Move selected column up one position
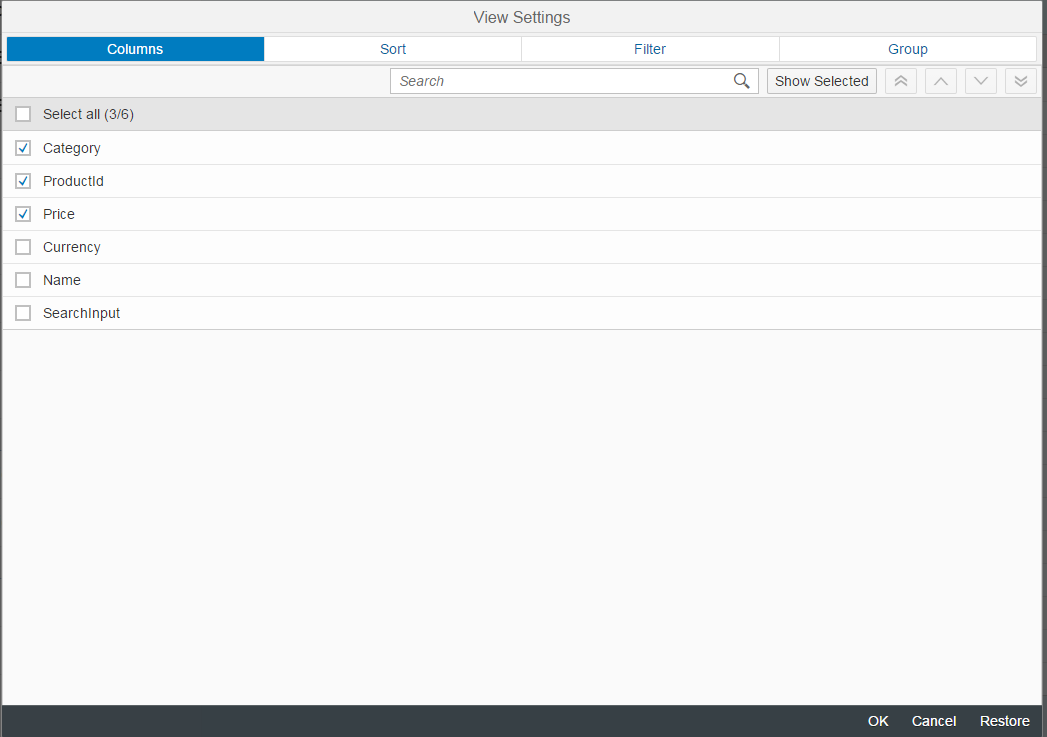 [x=941, y=81]
